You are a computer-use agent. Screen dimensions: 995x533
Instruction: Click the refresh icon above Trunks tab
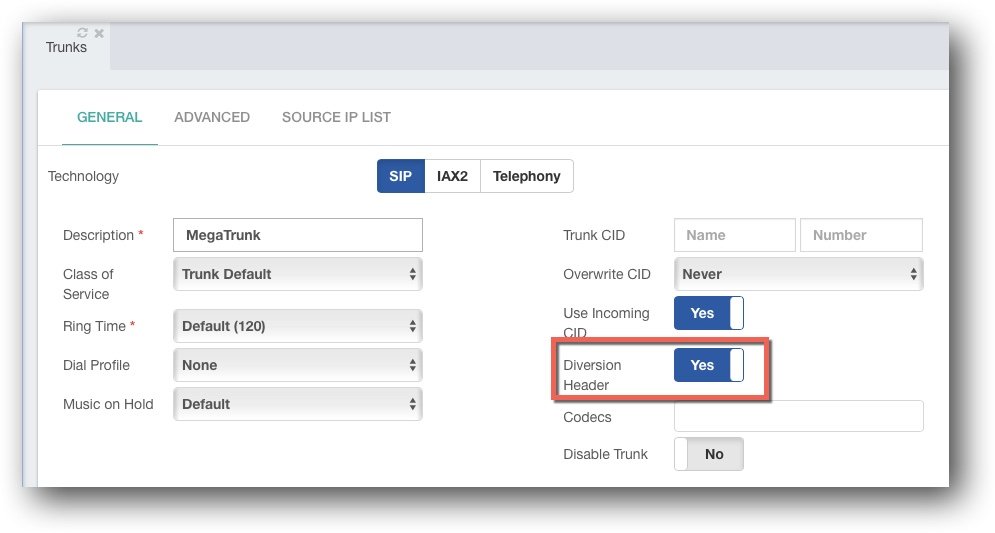pyautogui.click(x=82, y=32)
